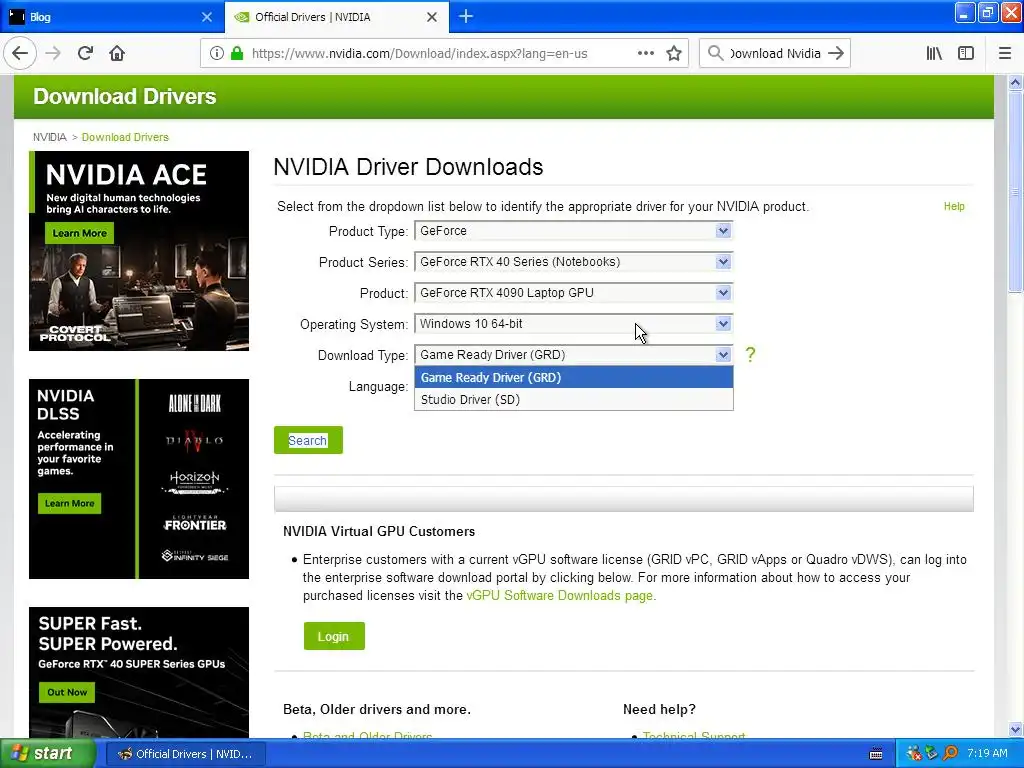The width and height of the screenshot is (1024, 768).
Task: Open the Operating System dropdown
Action: (573, 324)
